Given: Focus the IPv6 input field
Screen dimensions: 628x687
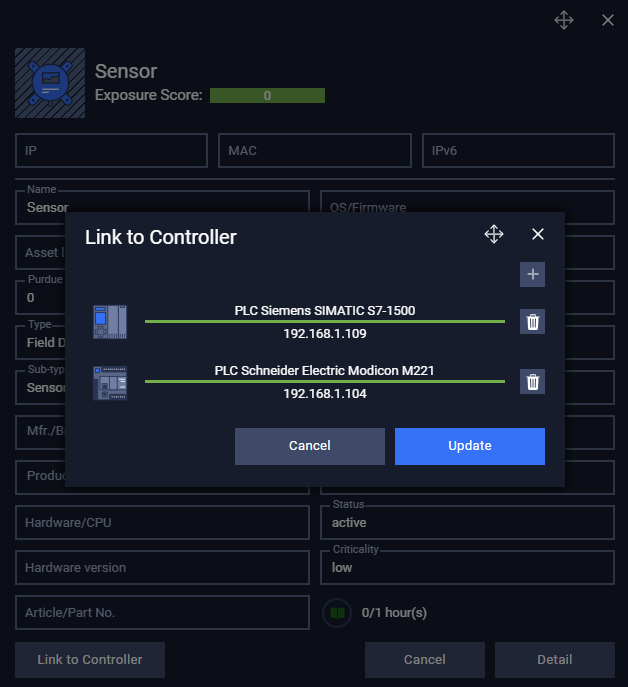Looking at the screenshot, I should pos(518,150).
